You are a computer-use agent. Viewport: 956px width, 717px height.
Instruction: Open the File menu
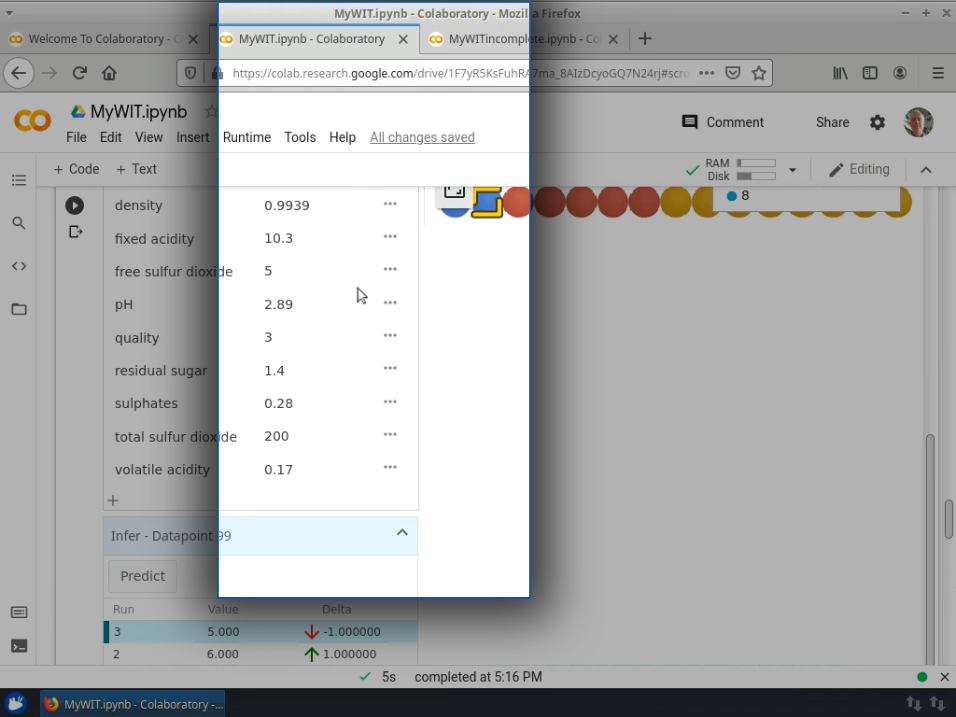[x=76, y=137]
